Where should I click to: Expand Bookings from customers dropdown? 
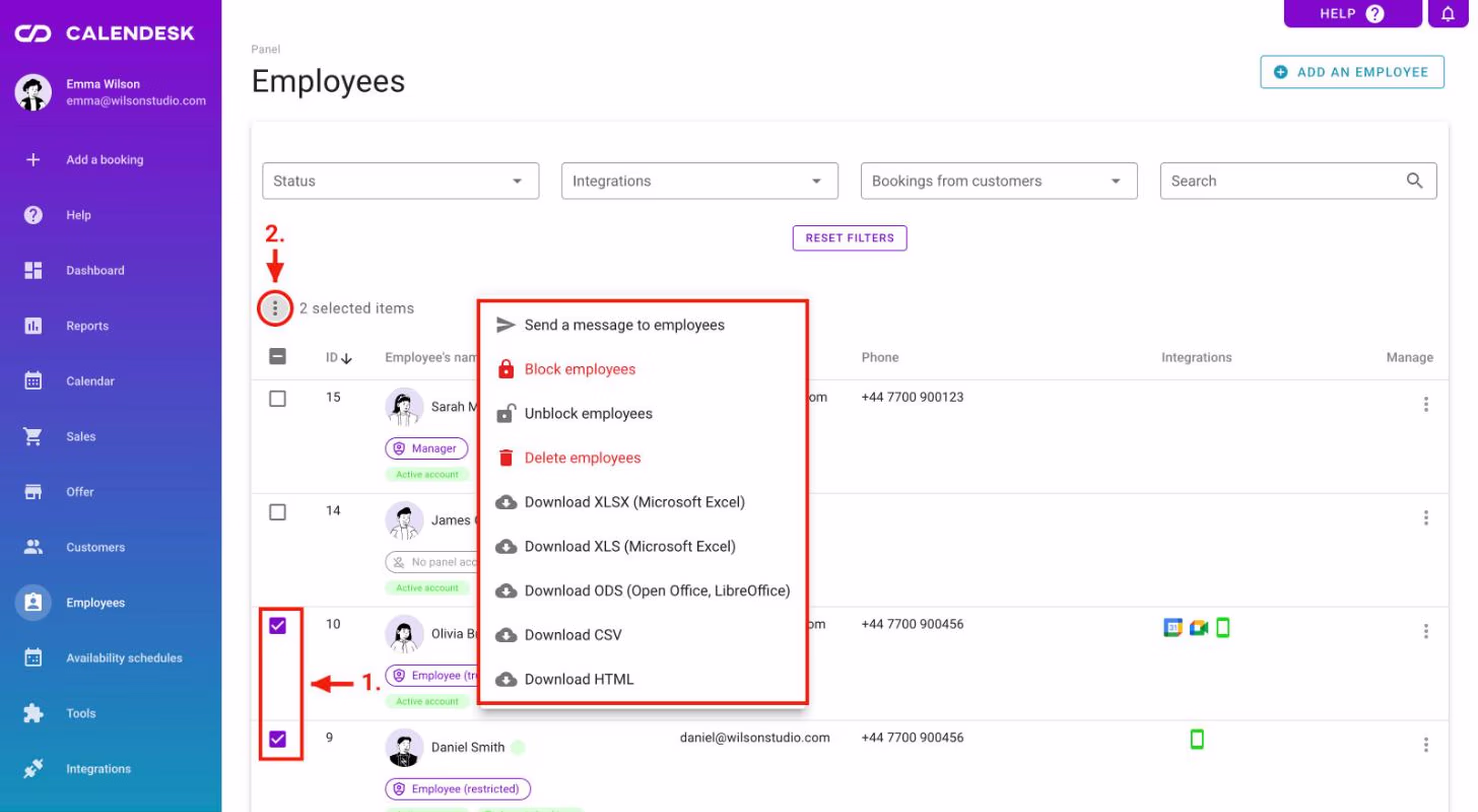(999, 181)
